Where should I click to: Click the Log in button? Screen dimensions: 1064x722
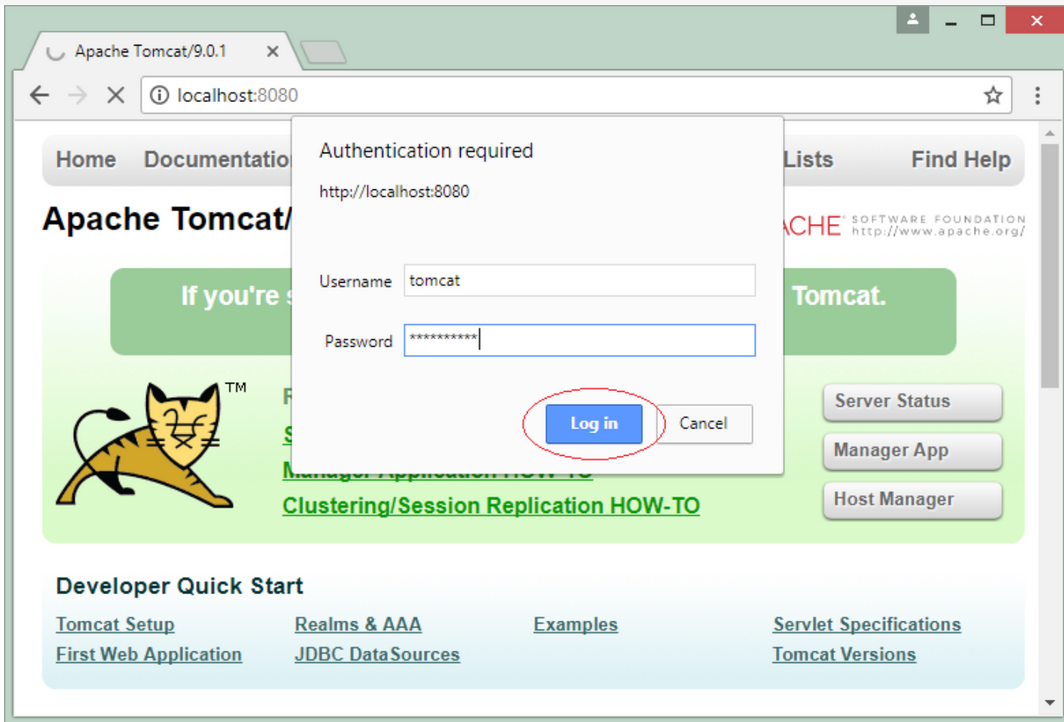pos(594,424)
